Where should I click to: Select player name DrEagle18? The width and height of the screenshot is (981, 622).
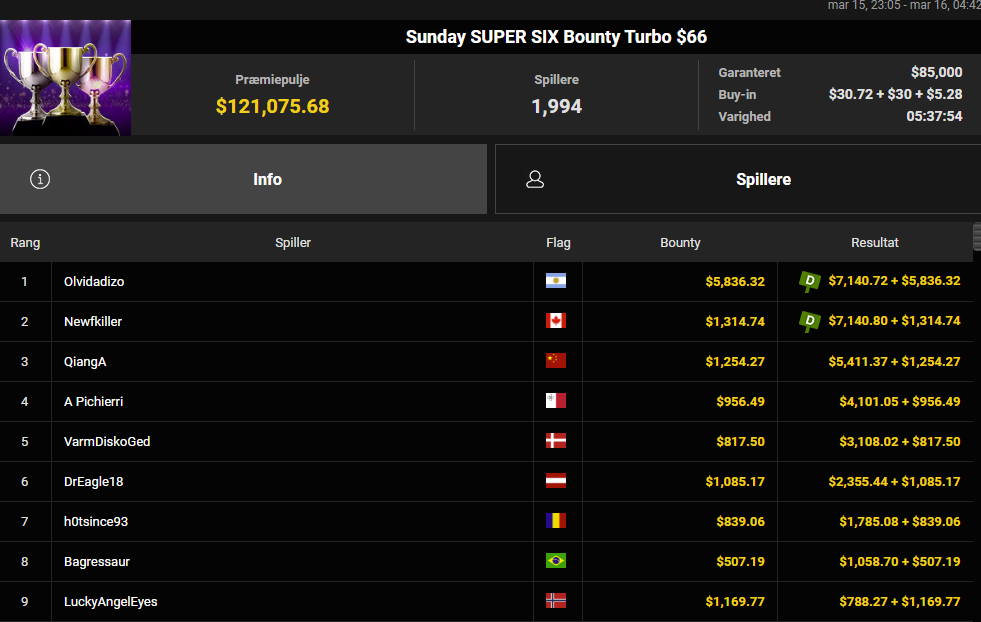tap(93, 481)
